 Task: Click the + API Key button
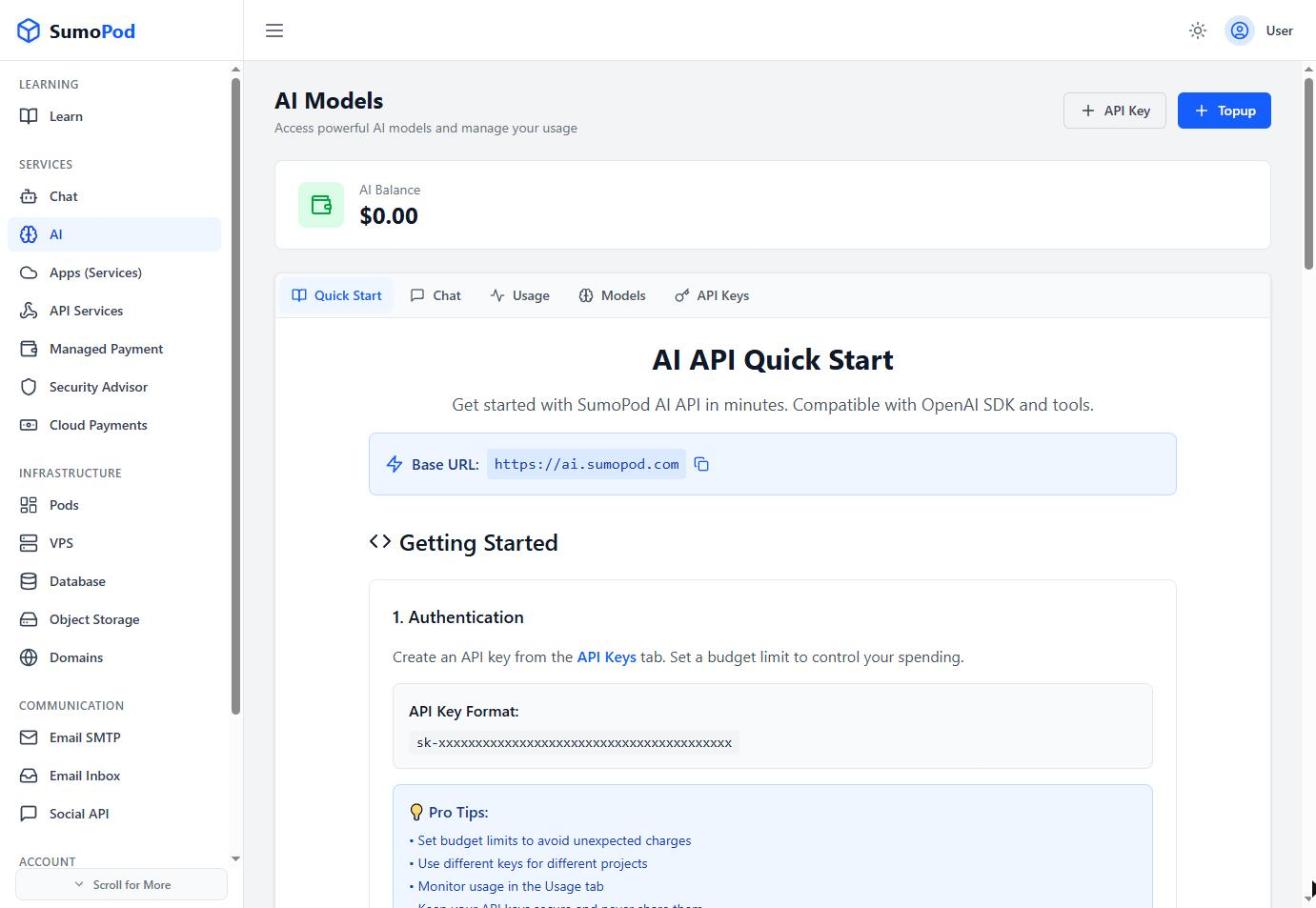pyautogui.click(x=1116, y=110)
